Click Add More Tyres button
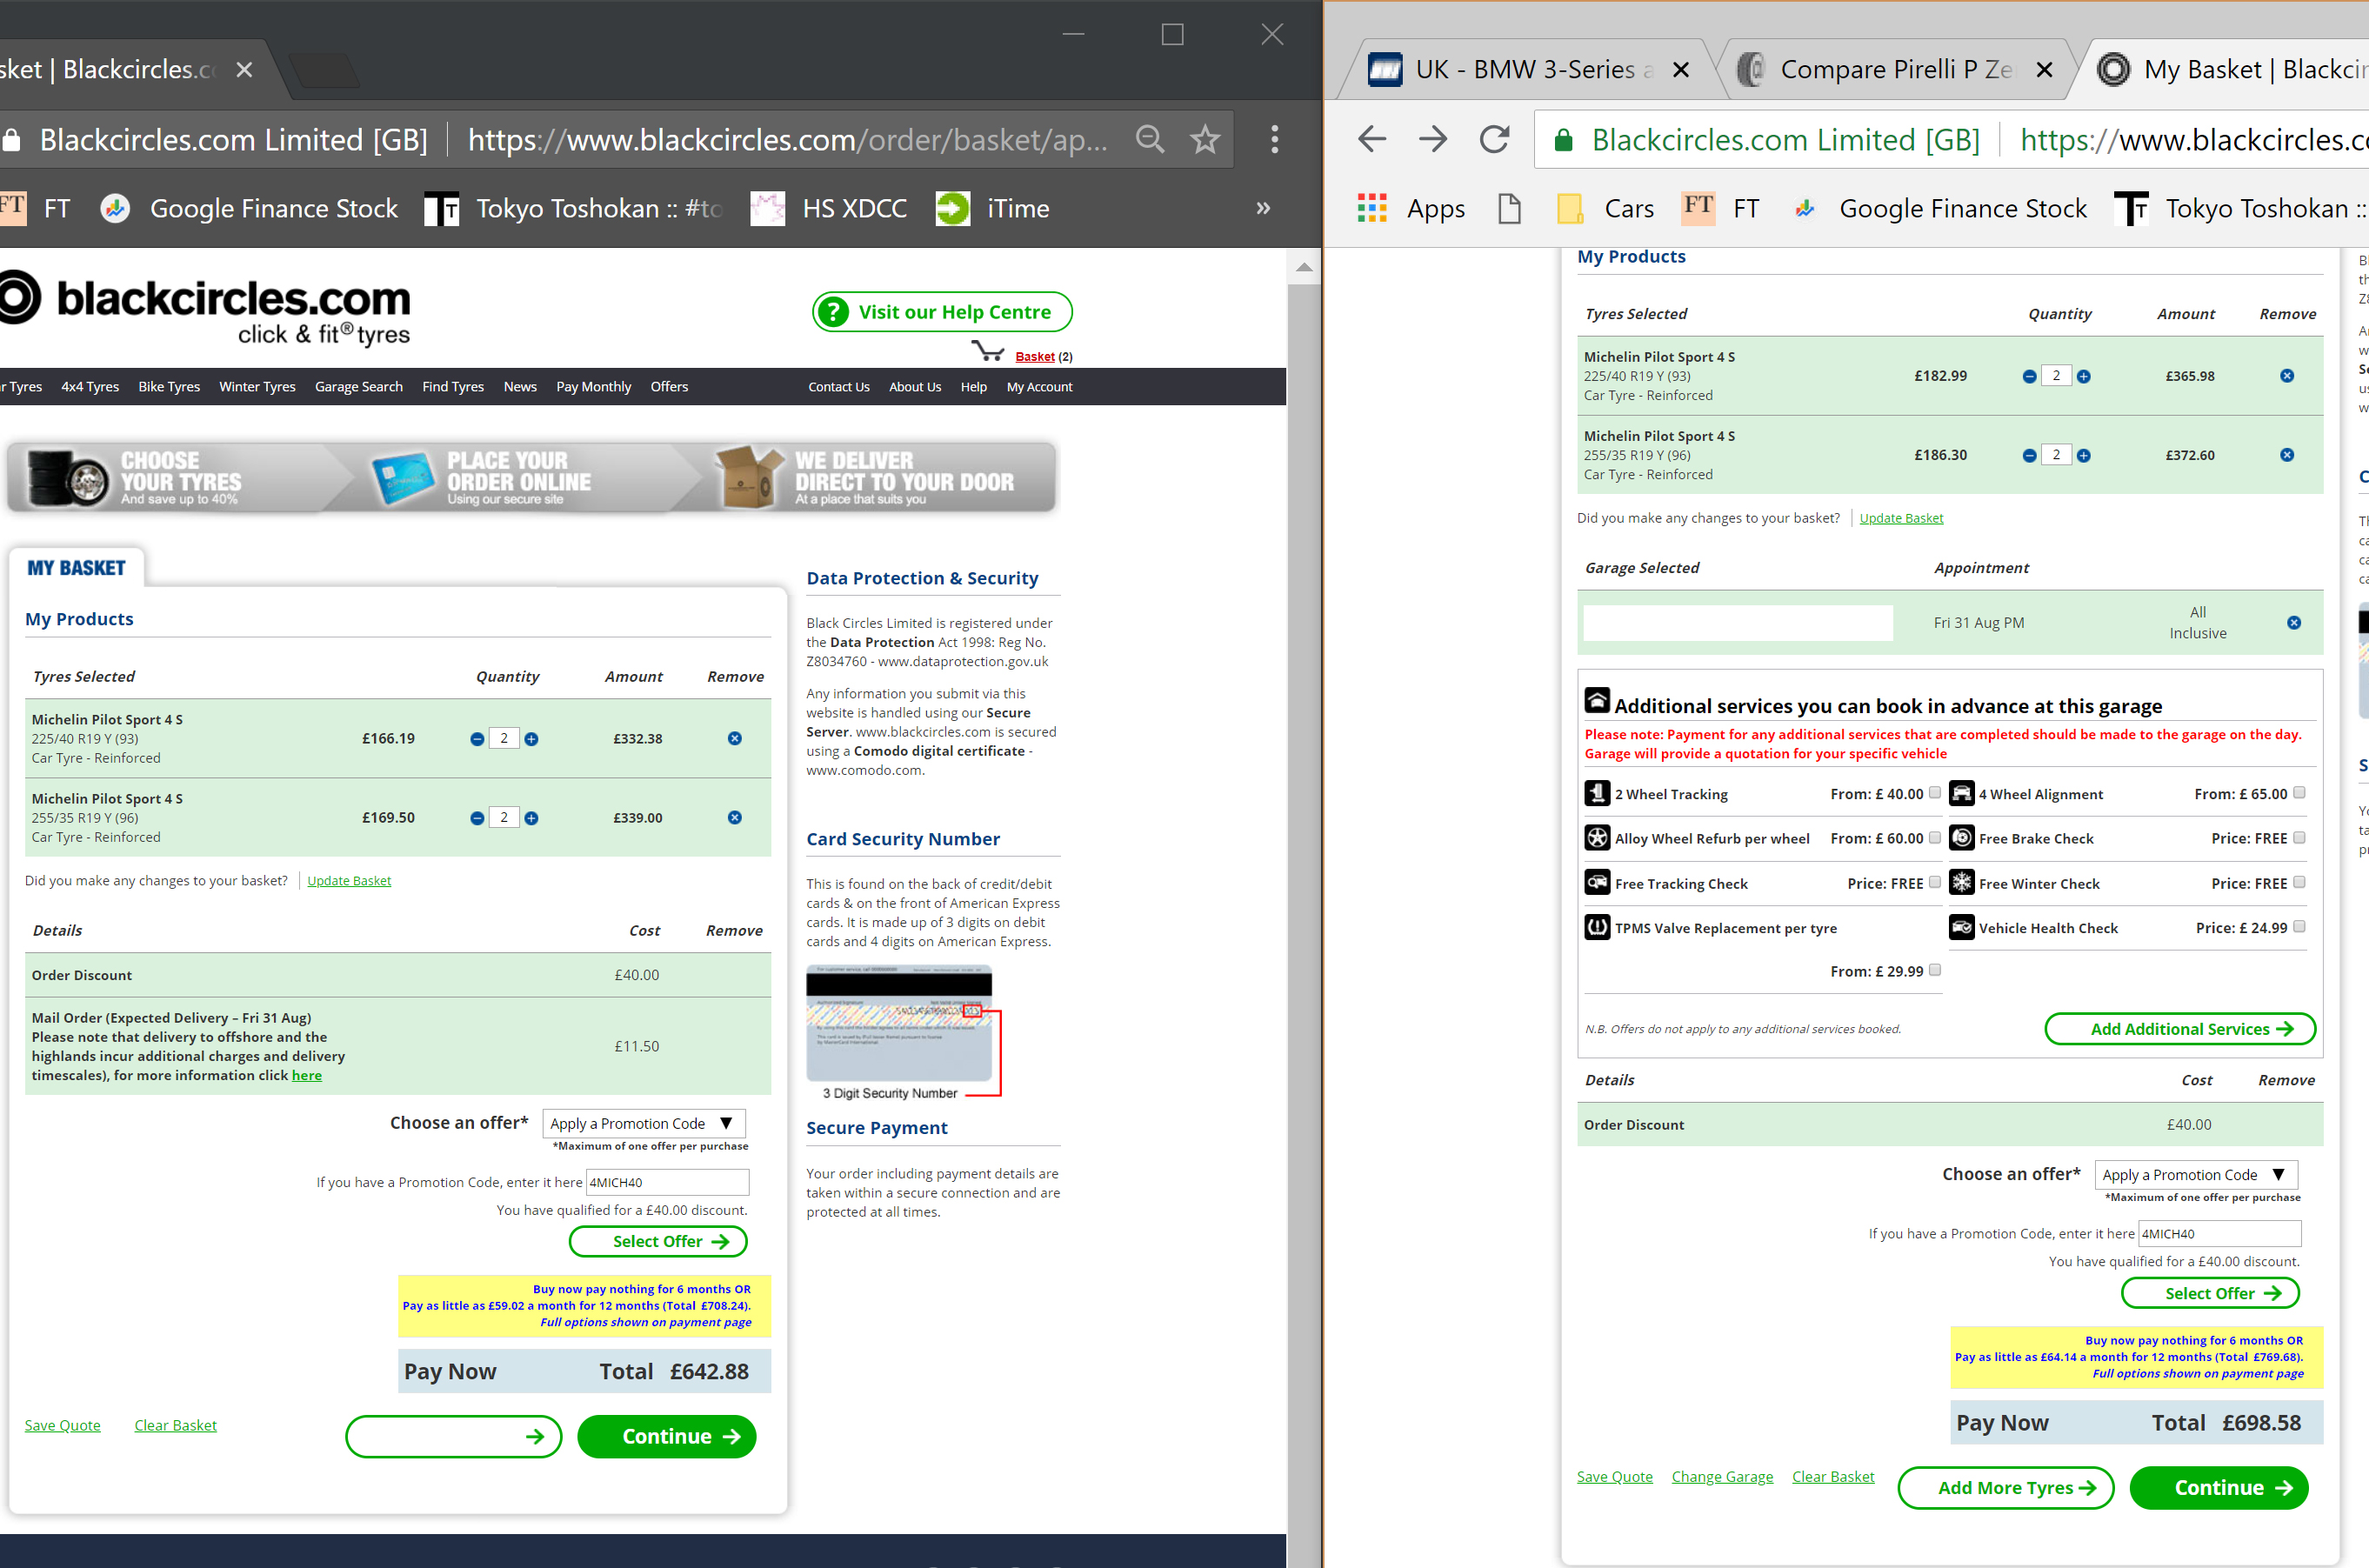The image size is (2369, 1568). click(x=2006, y=1488)
